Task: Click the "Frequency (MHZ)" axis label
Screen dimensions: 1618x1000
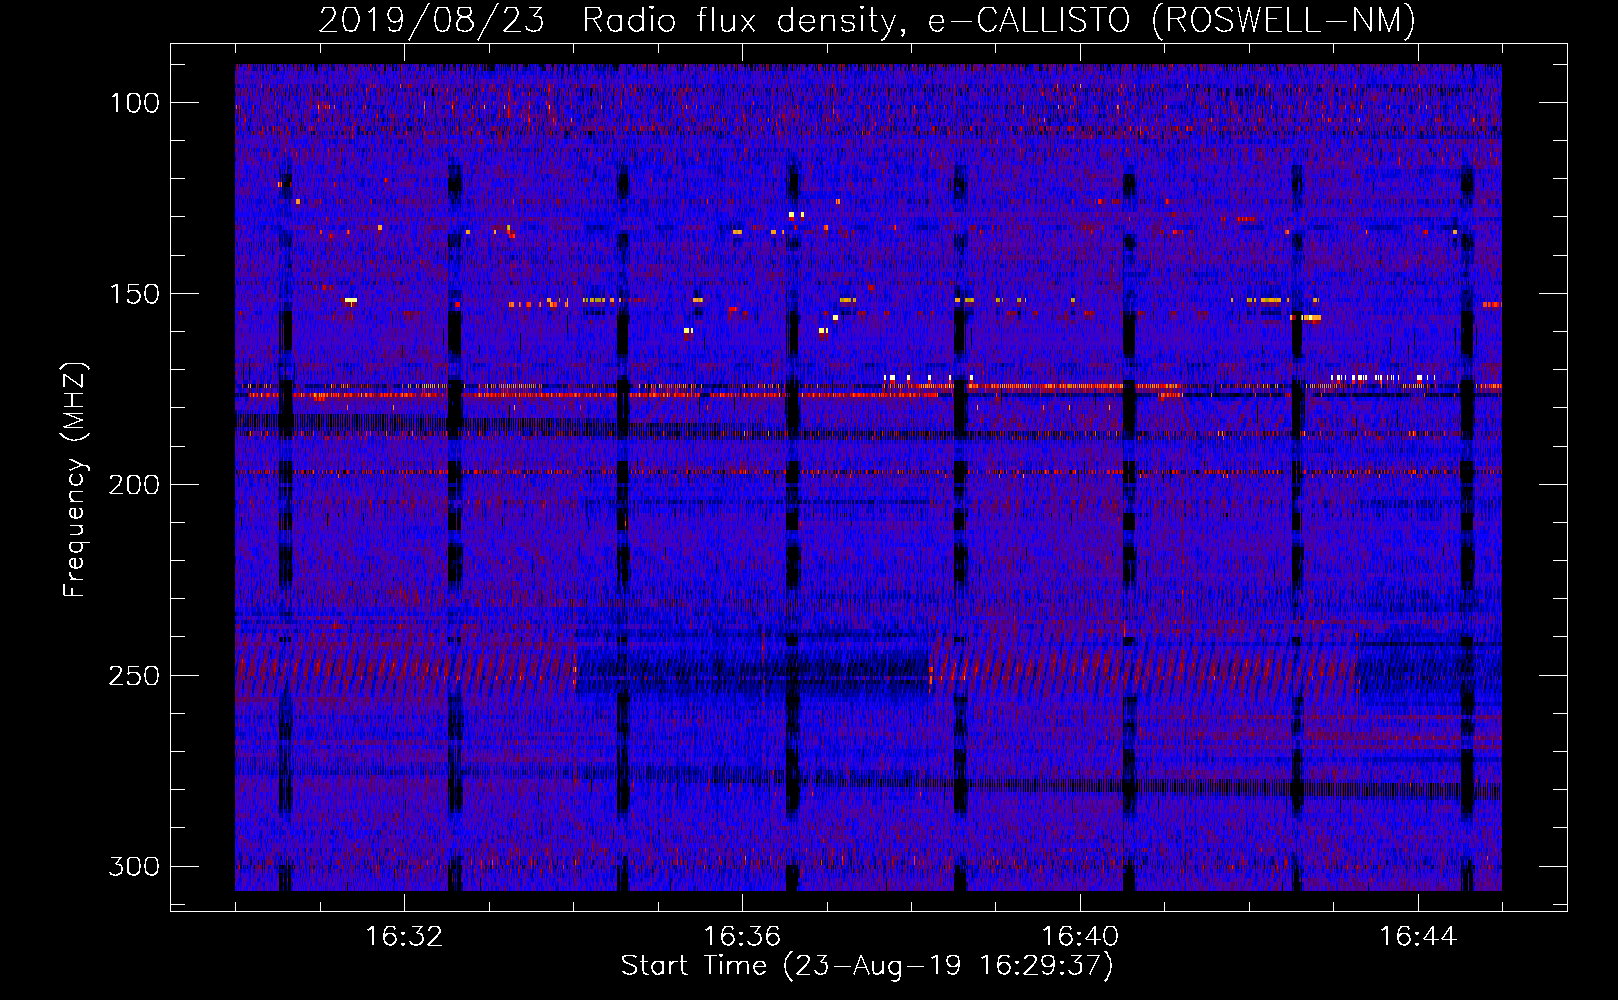Action: pos(75,480)
